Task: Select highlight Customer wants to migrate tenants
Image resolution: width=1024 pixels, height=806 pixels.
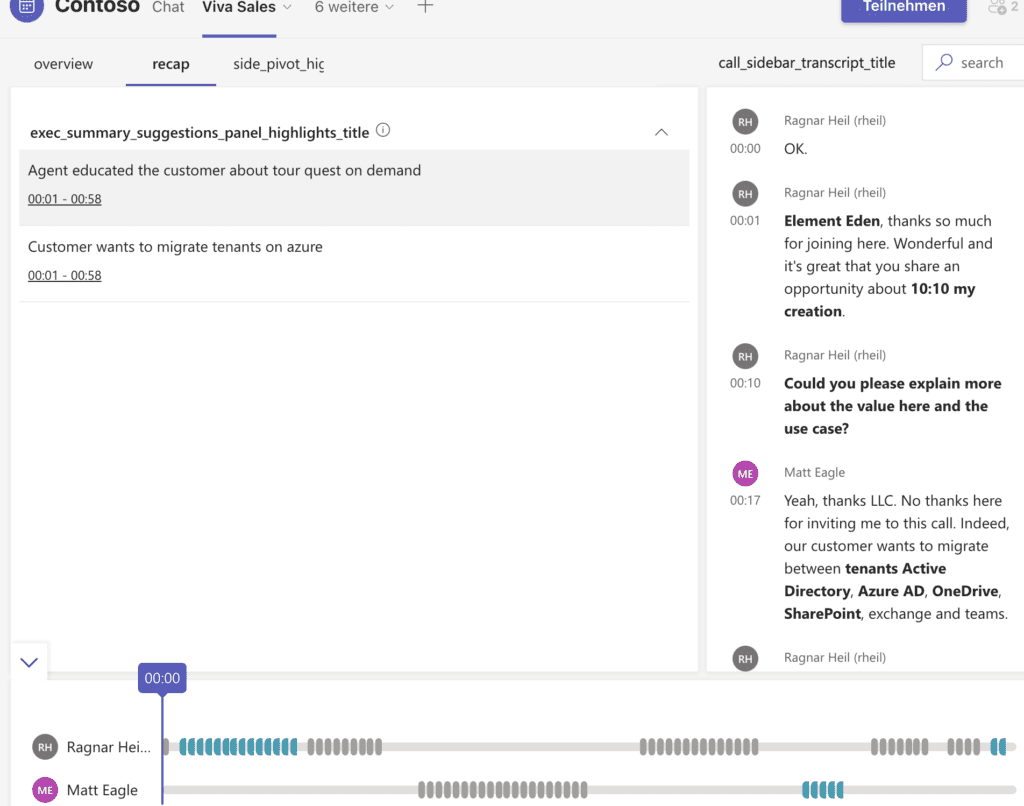Action: tap(354, 263)
